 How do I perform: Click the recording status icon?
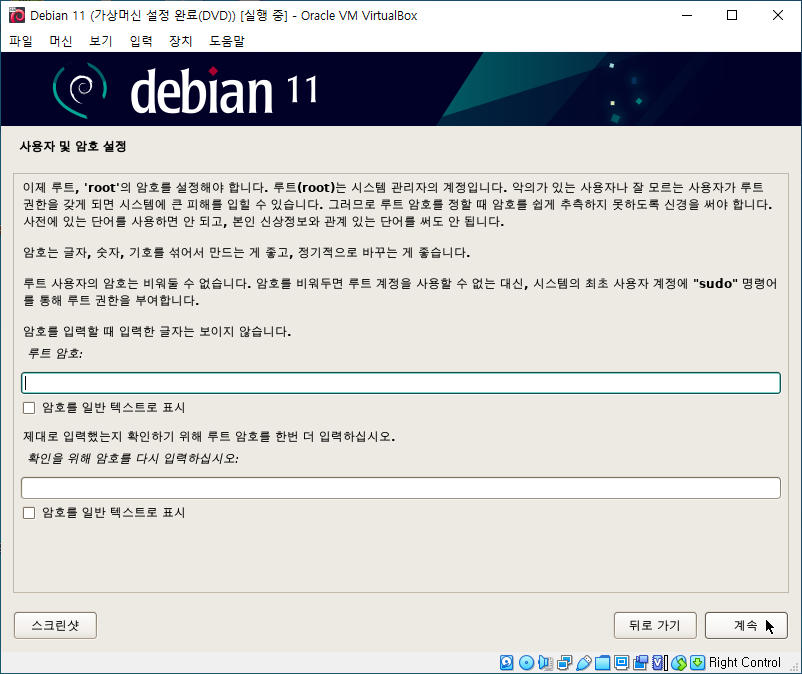tap(640, 663)
